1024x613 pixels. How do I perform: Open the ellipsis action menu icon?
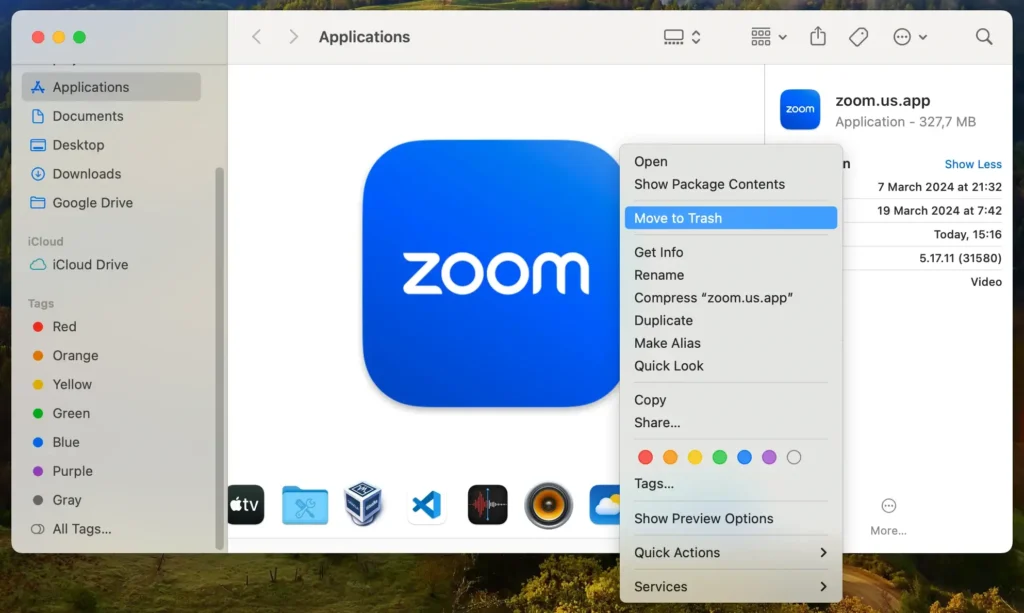tap(902, 37)
